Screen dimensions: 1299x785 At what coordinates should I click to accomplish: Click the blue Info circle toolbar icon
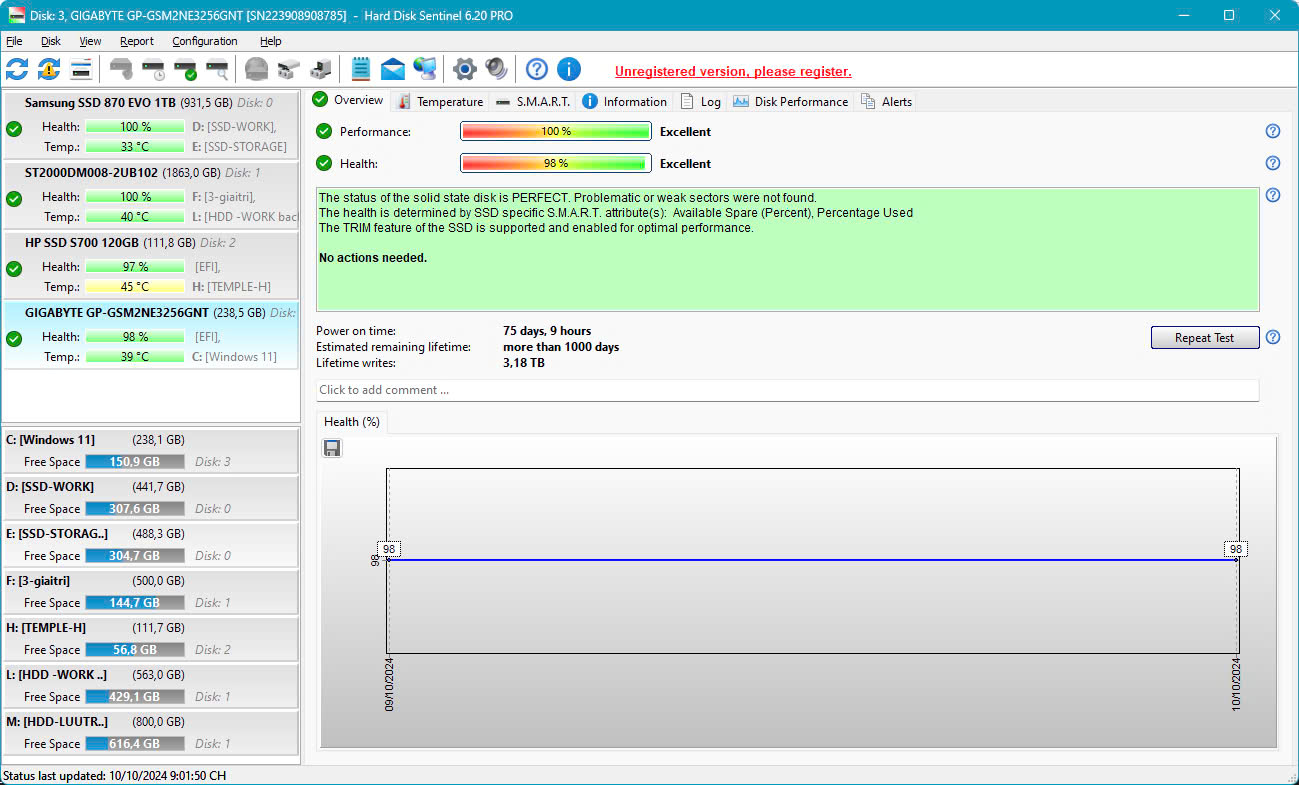coord(569,69)
